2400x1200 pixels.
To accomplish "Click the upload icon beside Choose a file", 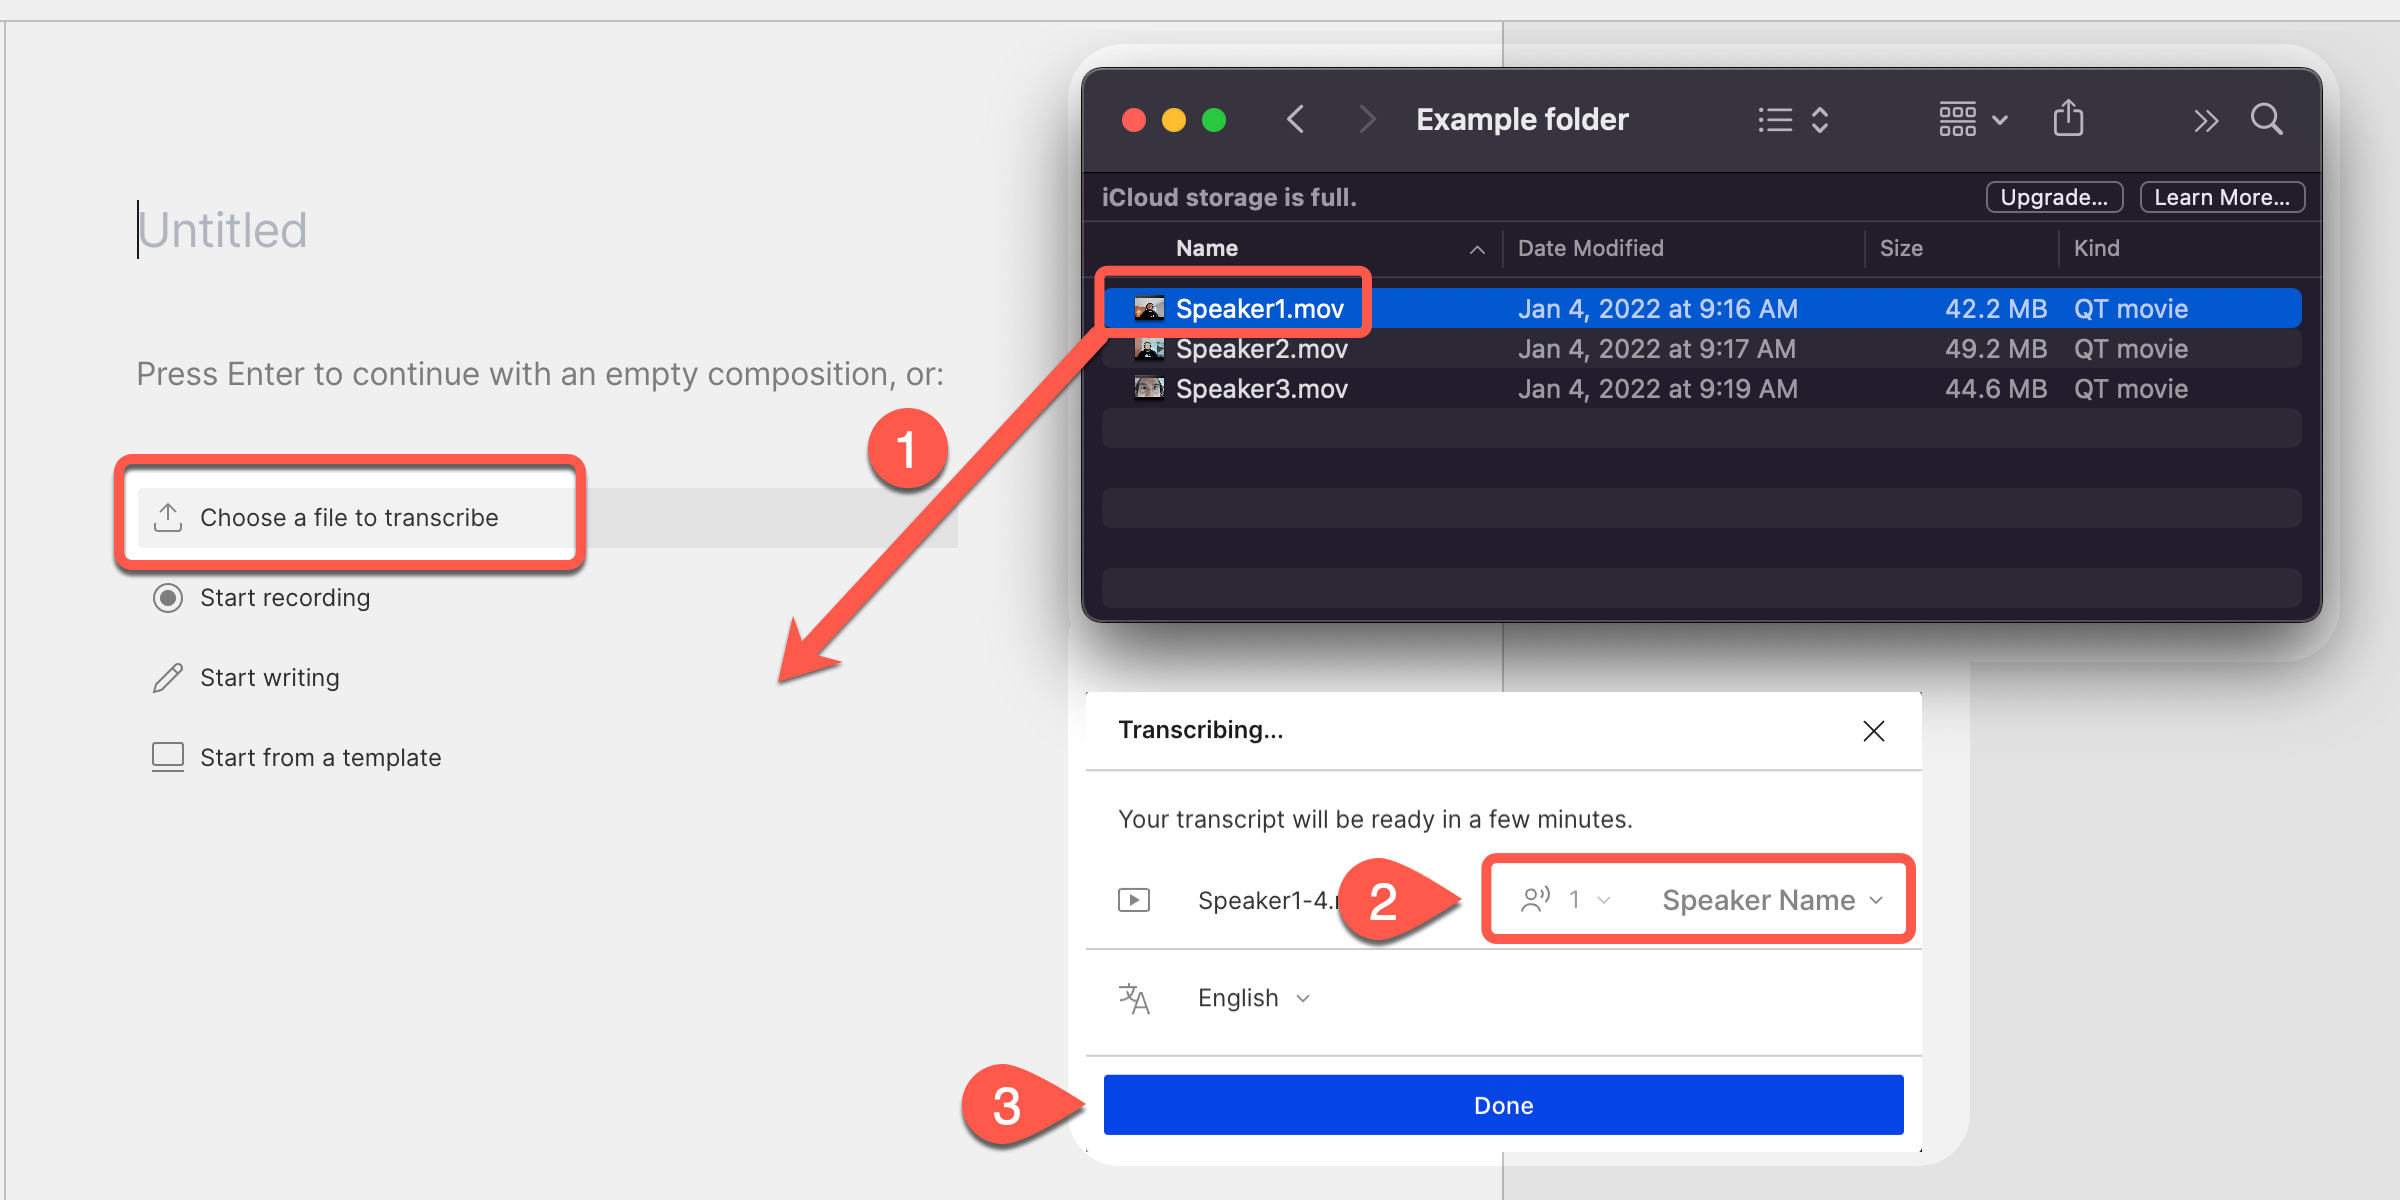I will tap(168, 517).
